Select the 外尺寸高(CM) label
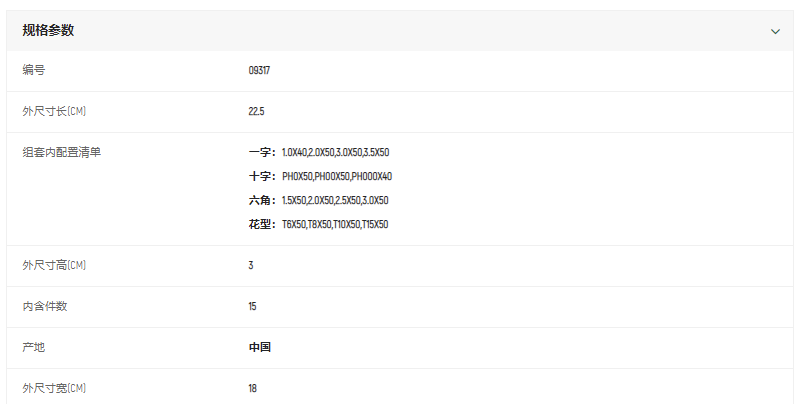The image size is (801, 404). (x=61, y=266)
